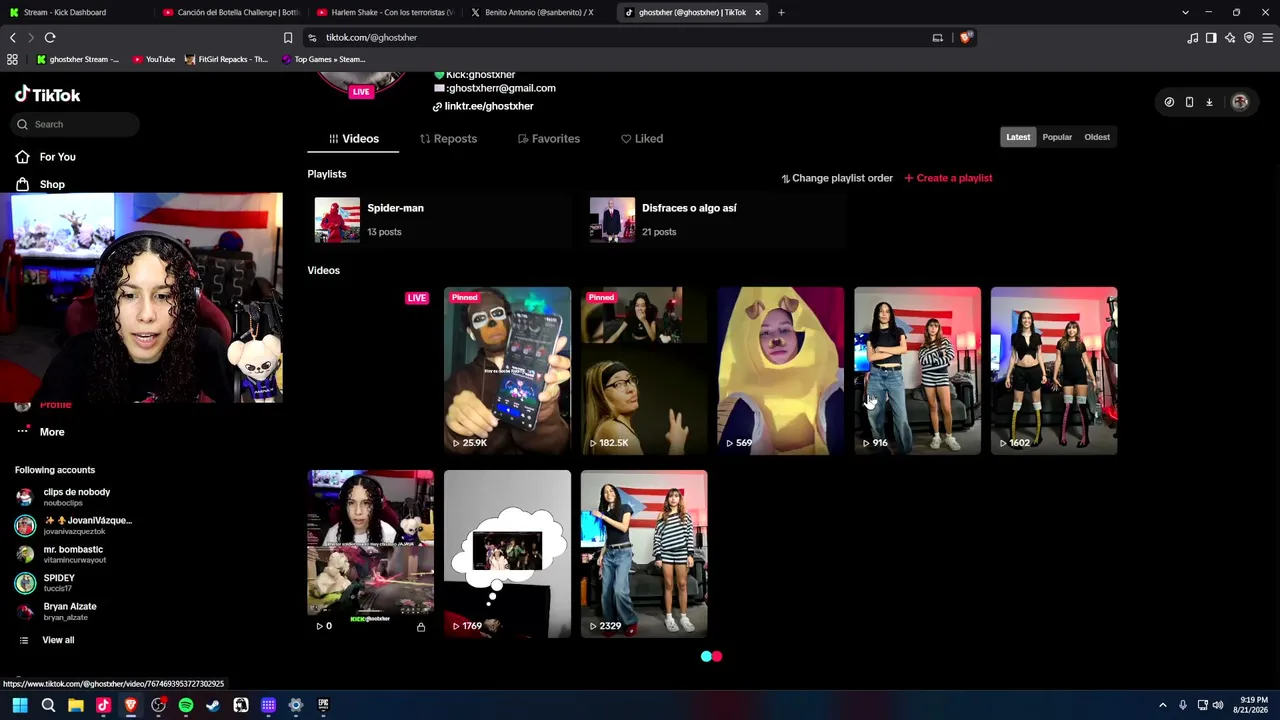Click the TikTok search field
Screen dimensions: 1280x720
[76, 124]
